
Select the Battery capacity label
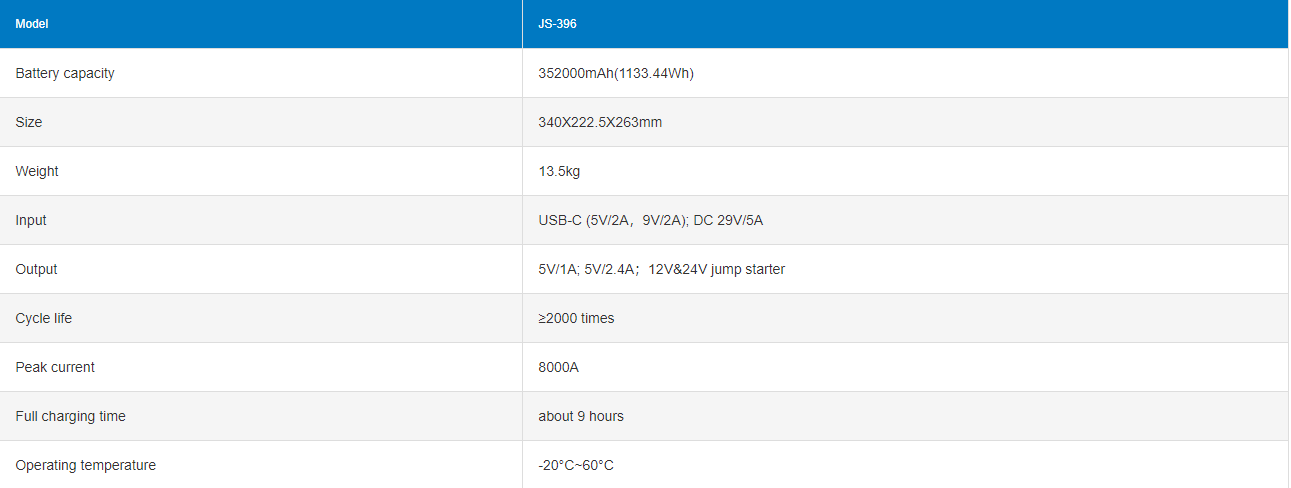65,73
